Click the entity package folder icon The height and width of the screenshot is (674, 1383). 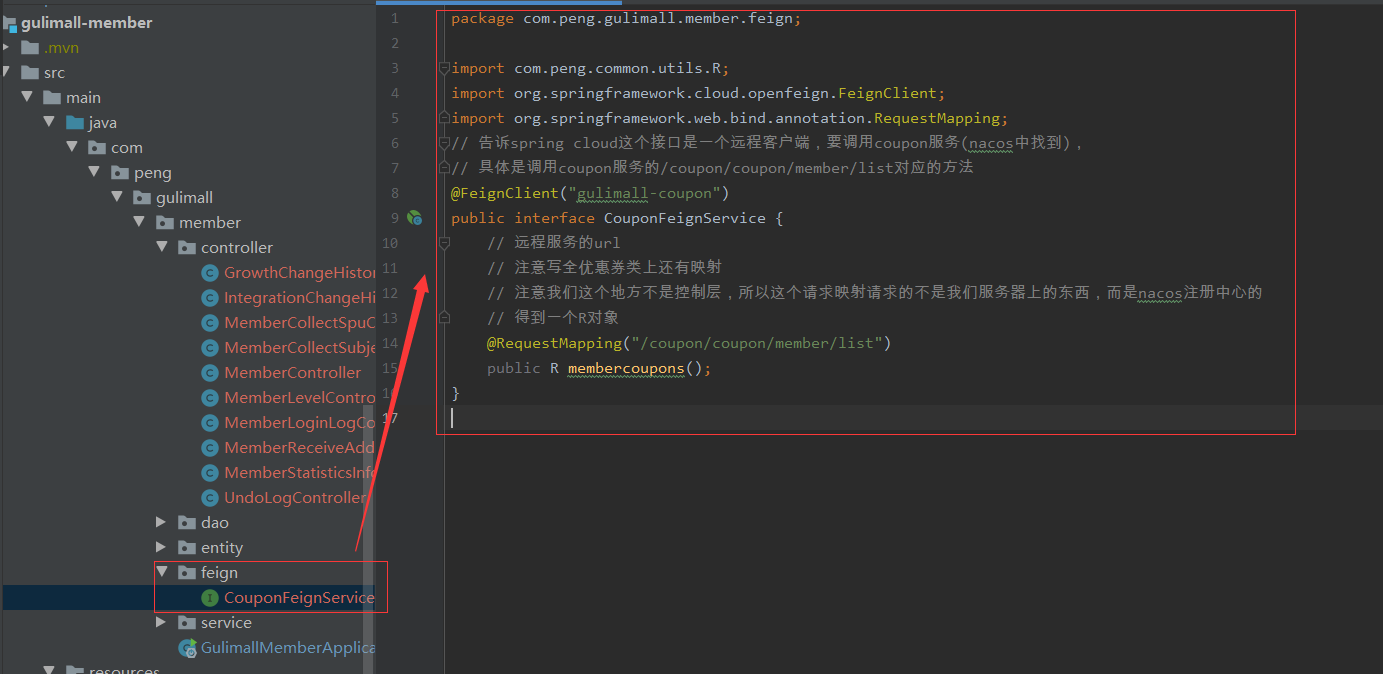coord(187,547)
